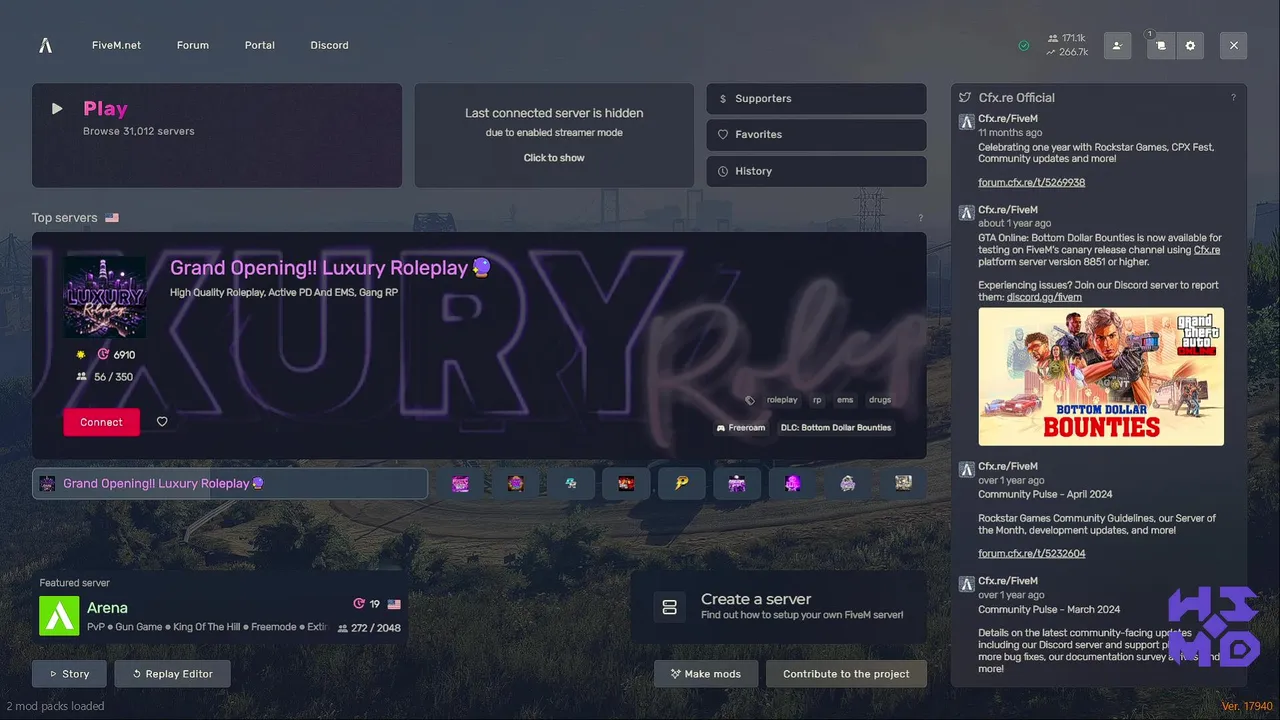Open the discord.gg/fivem link

(x=1044, y=297)
